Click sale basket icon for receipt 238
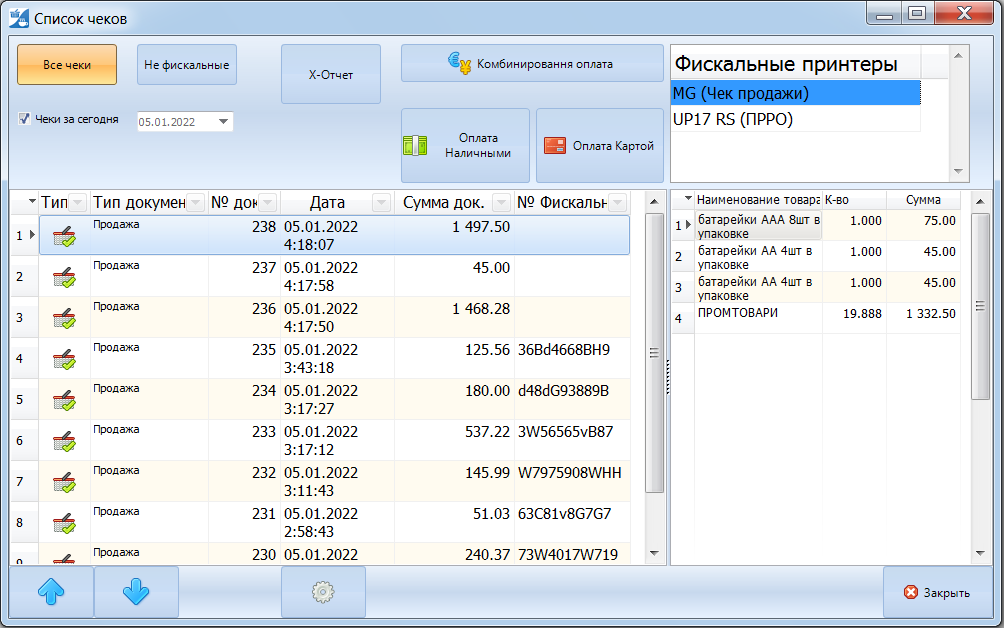The image size is (1004, 628). tap(65, 236)
